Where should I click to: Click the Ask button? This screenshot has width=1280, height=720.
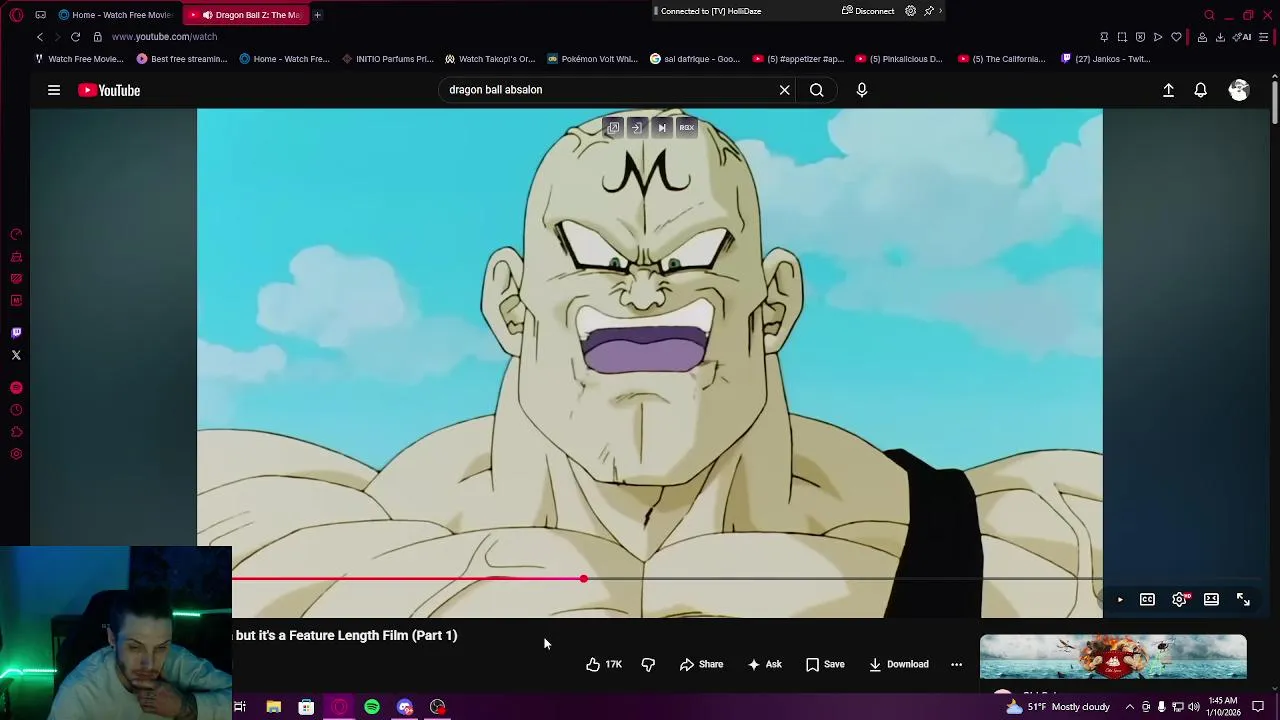[763, 664]
